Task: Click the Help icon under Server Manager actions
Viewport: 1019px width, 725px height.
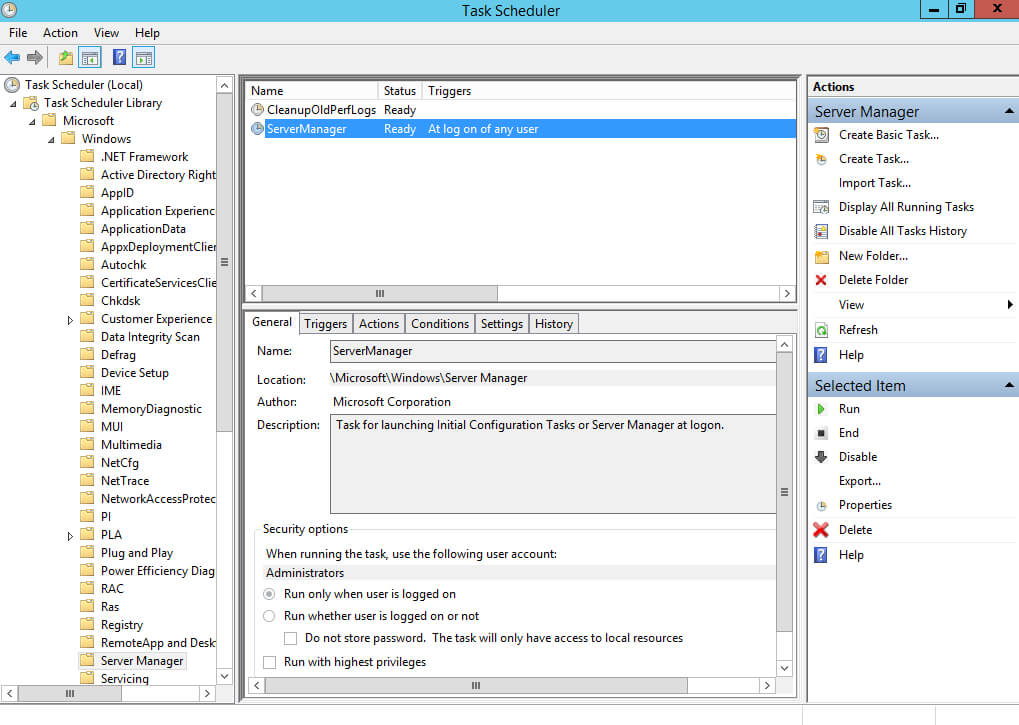Action: [x=821, y=355]
